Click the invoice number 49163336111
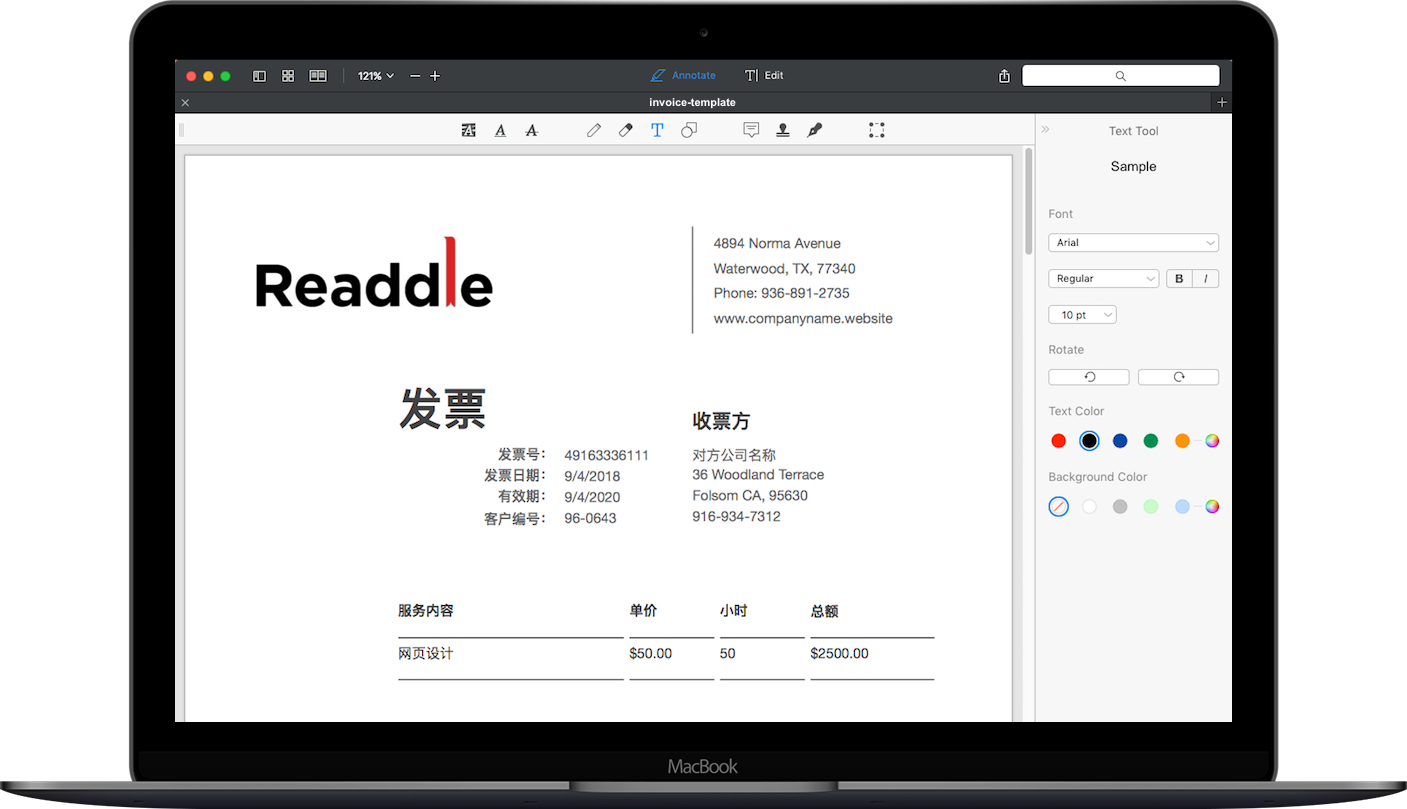Viewport: 1407px width, 809px height. click(606, 455)
